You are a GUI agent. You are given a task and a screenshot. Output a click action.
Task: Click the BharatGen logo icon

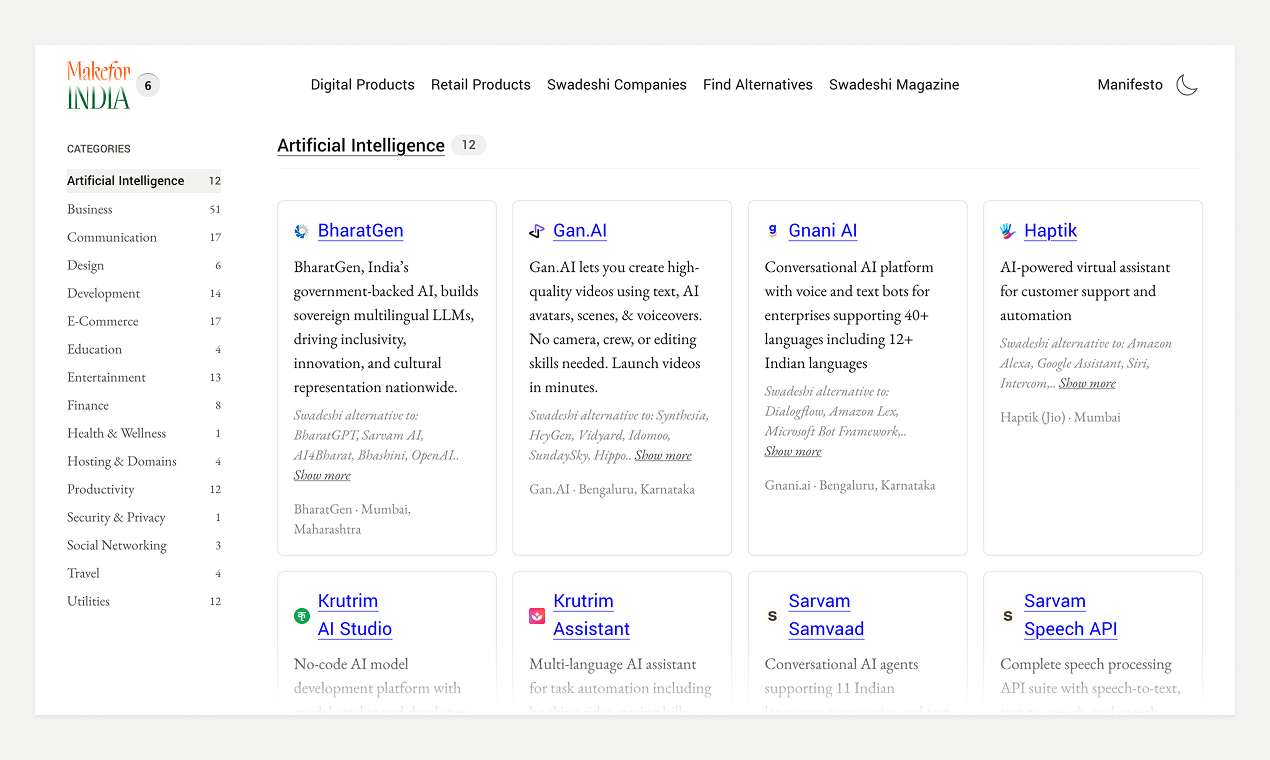tap(301, 231)
